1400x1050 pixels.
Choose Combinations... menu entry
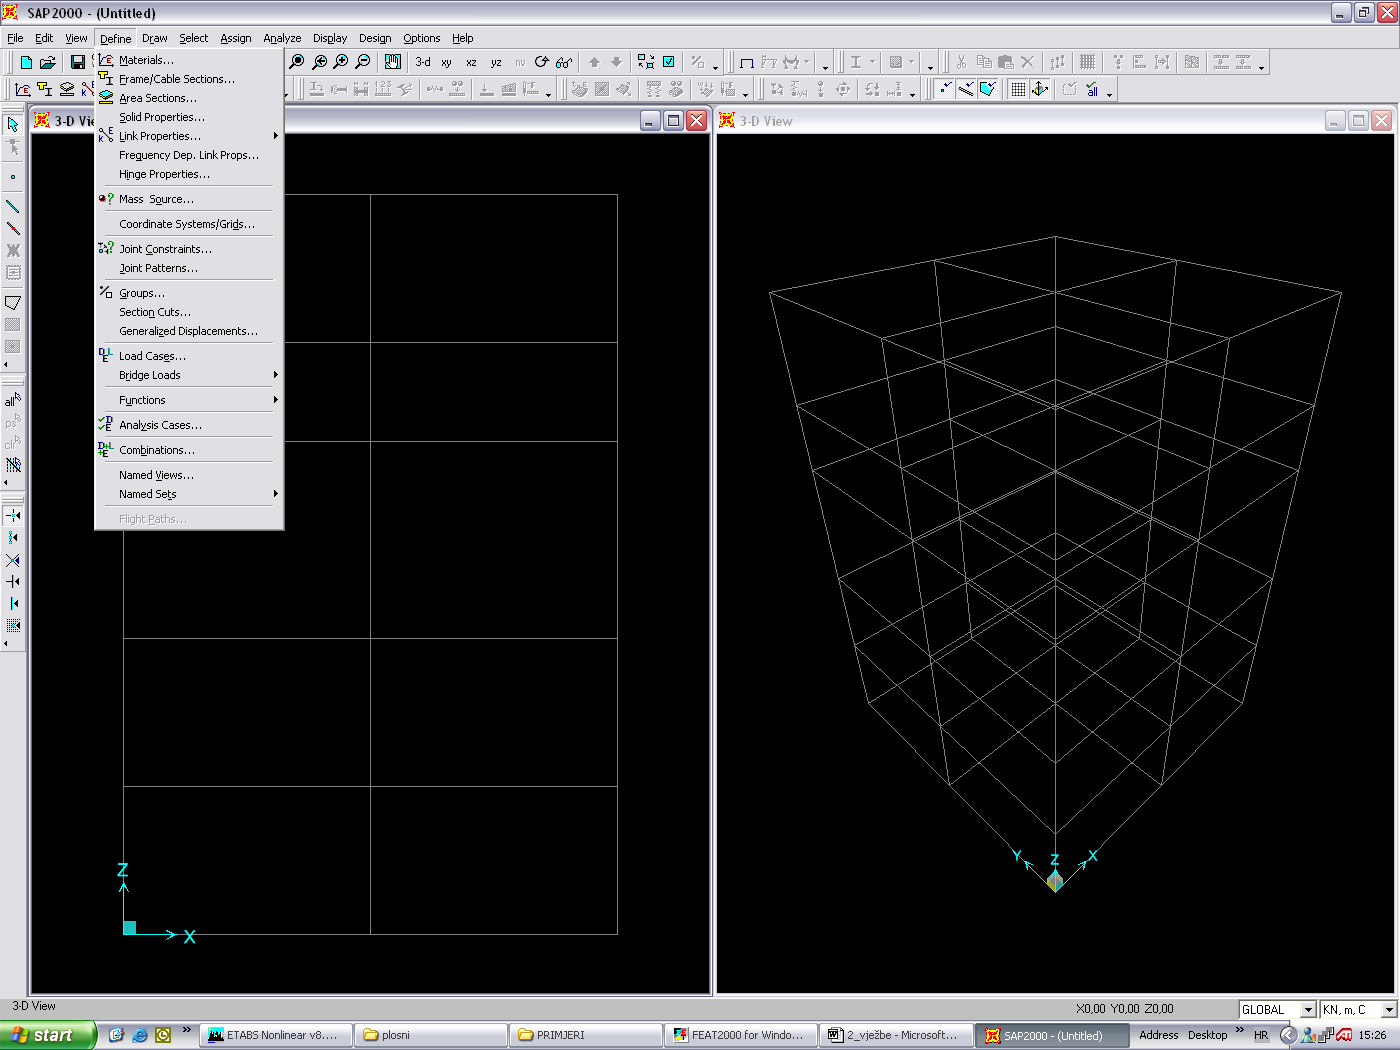(x=189, y=450)
